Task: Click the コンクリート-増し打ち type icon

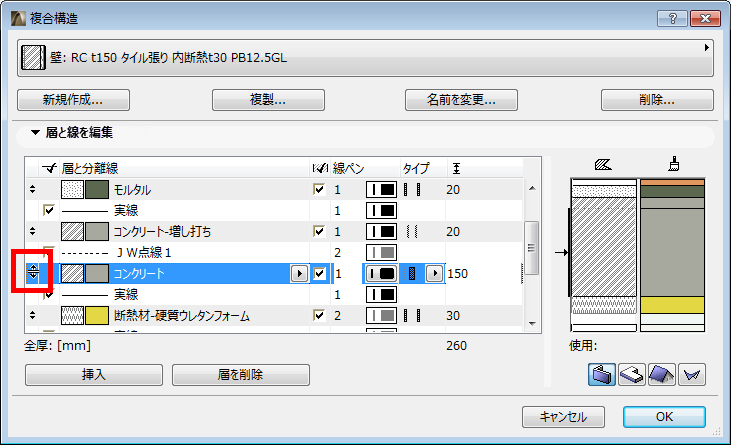Action: tap(412, 232)
